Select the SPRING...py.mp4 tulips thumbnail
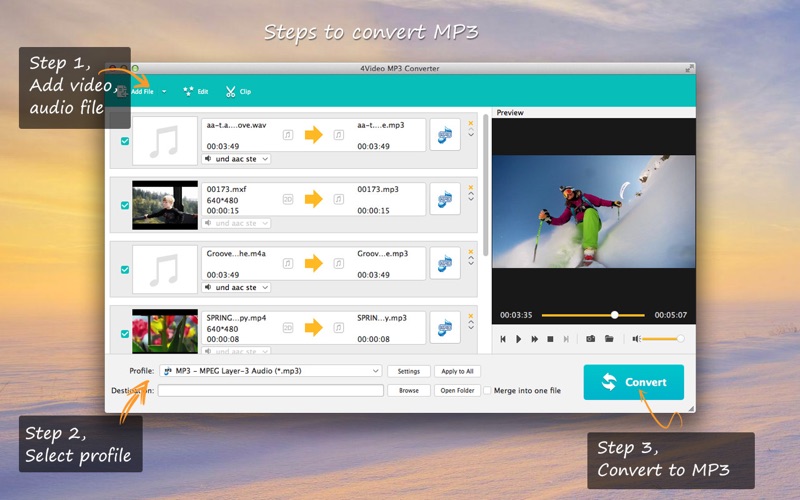The width and height of the screenshot is (800, 500). (165, 331)
